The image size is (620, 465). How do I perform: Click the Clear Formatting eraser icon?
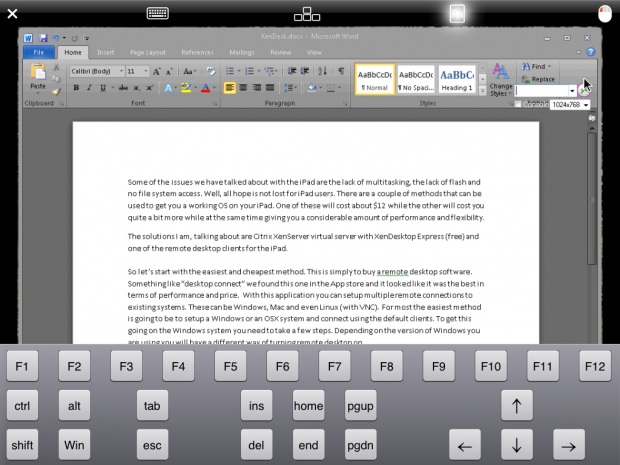point(211,71)
